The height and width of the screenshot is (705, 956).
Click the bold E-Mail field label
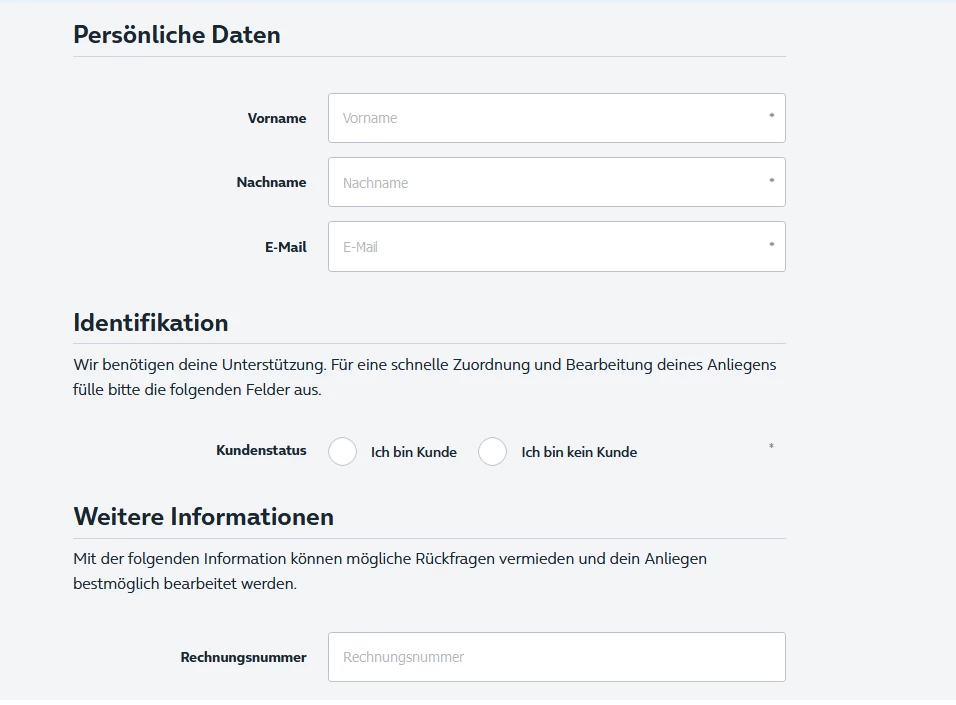coord(286,247)
